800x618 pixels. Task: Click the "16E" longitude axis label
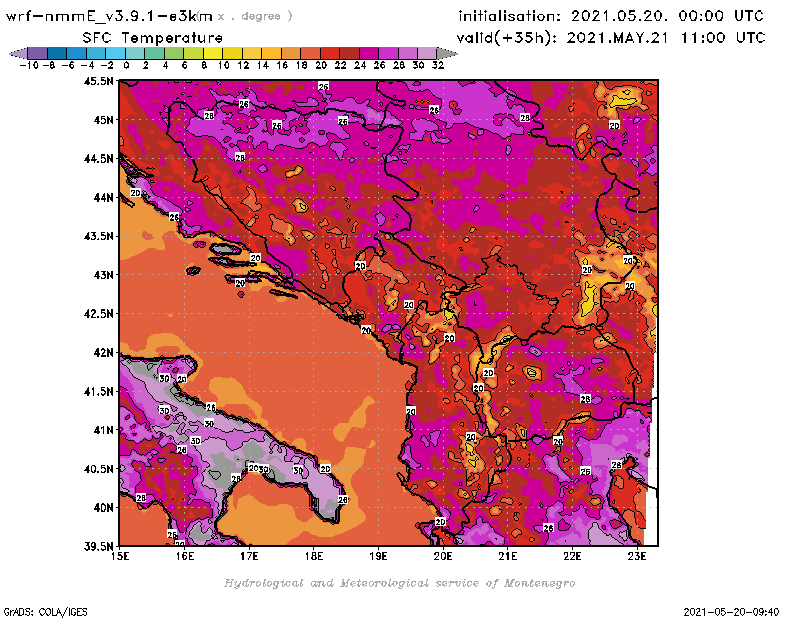pos(185,556)
